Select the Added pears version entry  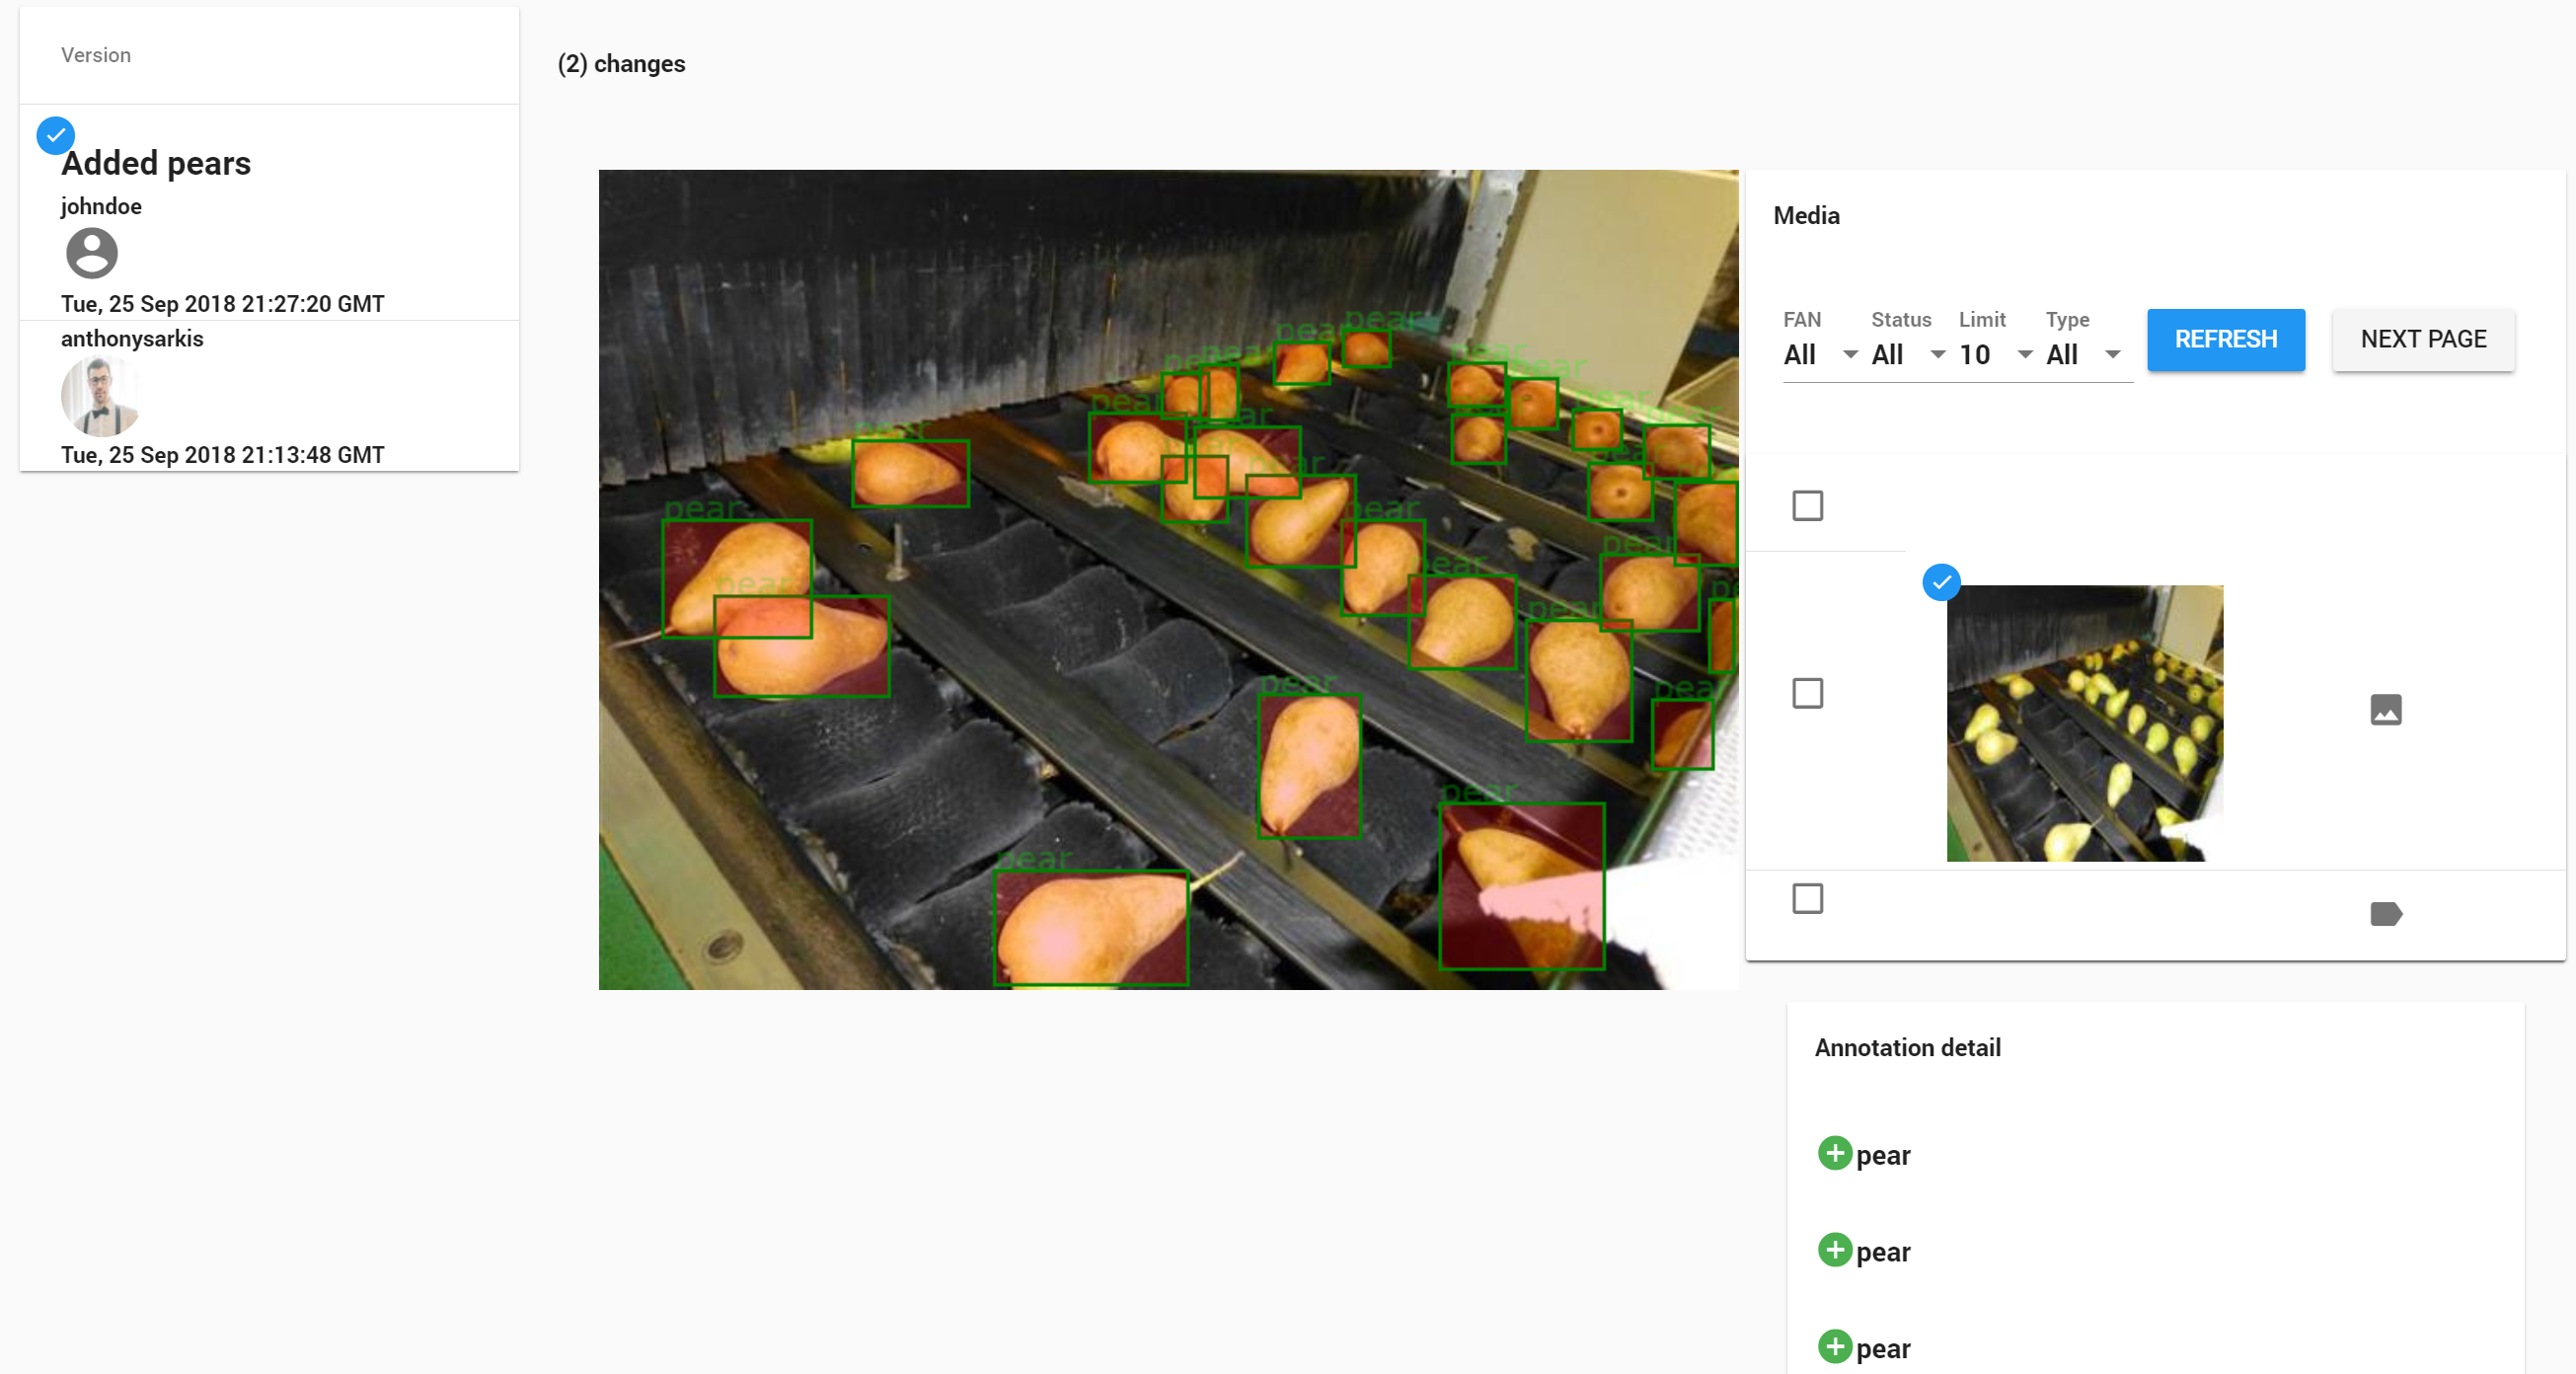155,163
